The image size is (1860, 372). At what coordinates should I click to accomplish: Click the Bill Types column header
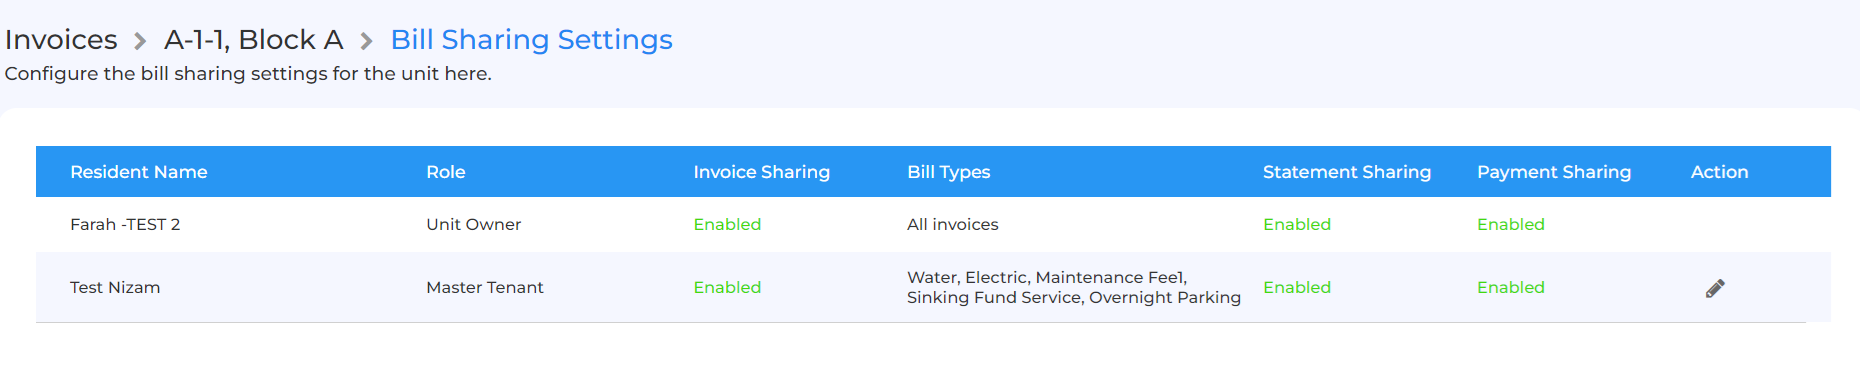point(949,172)
